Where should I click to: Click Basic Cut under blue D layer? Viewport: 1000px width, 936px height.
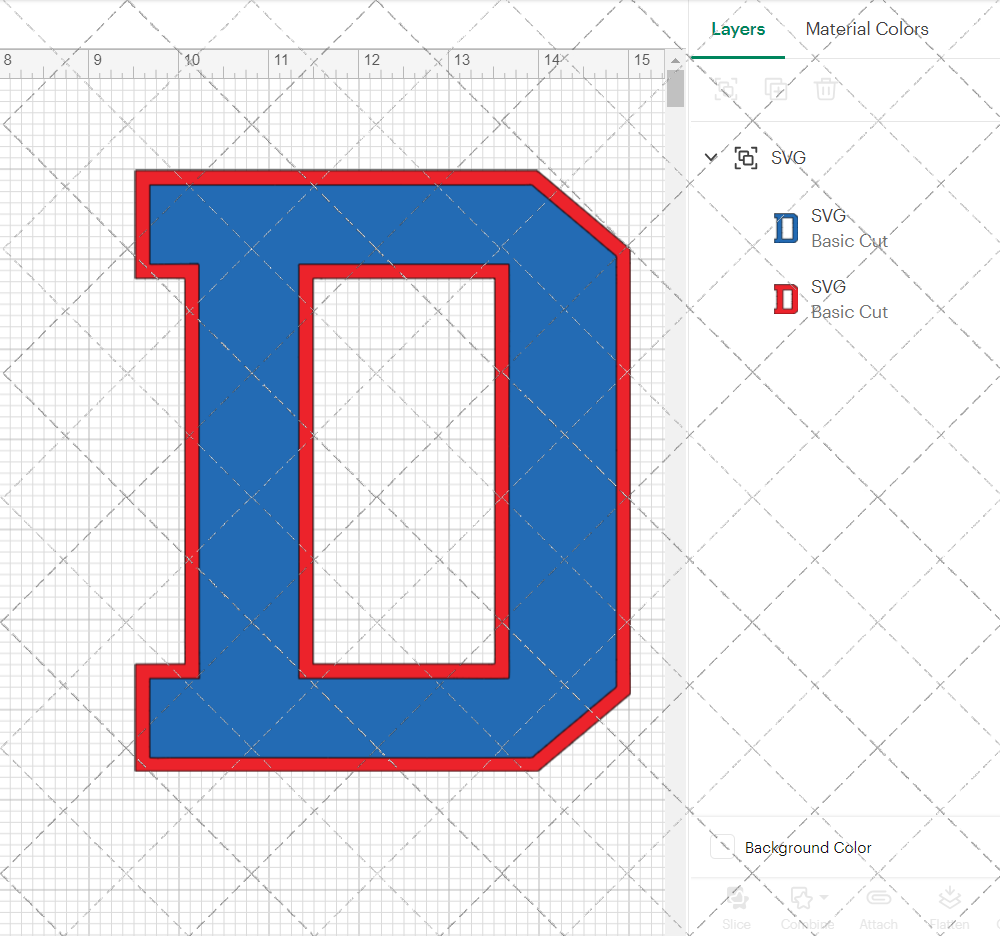(849, 241)
